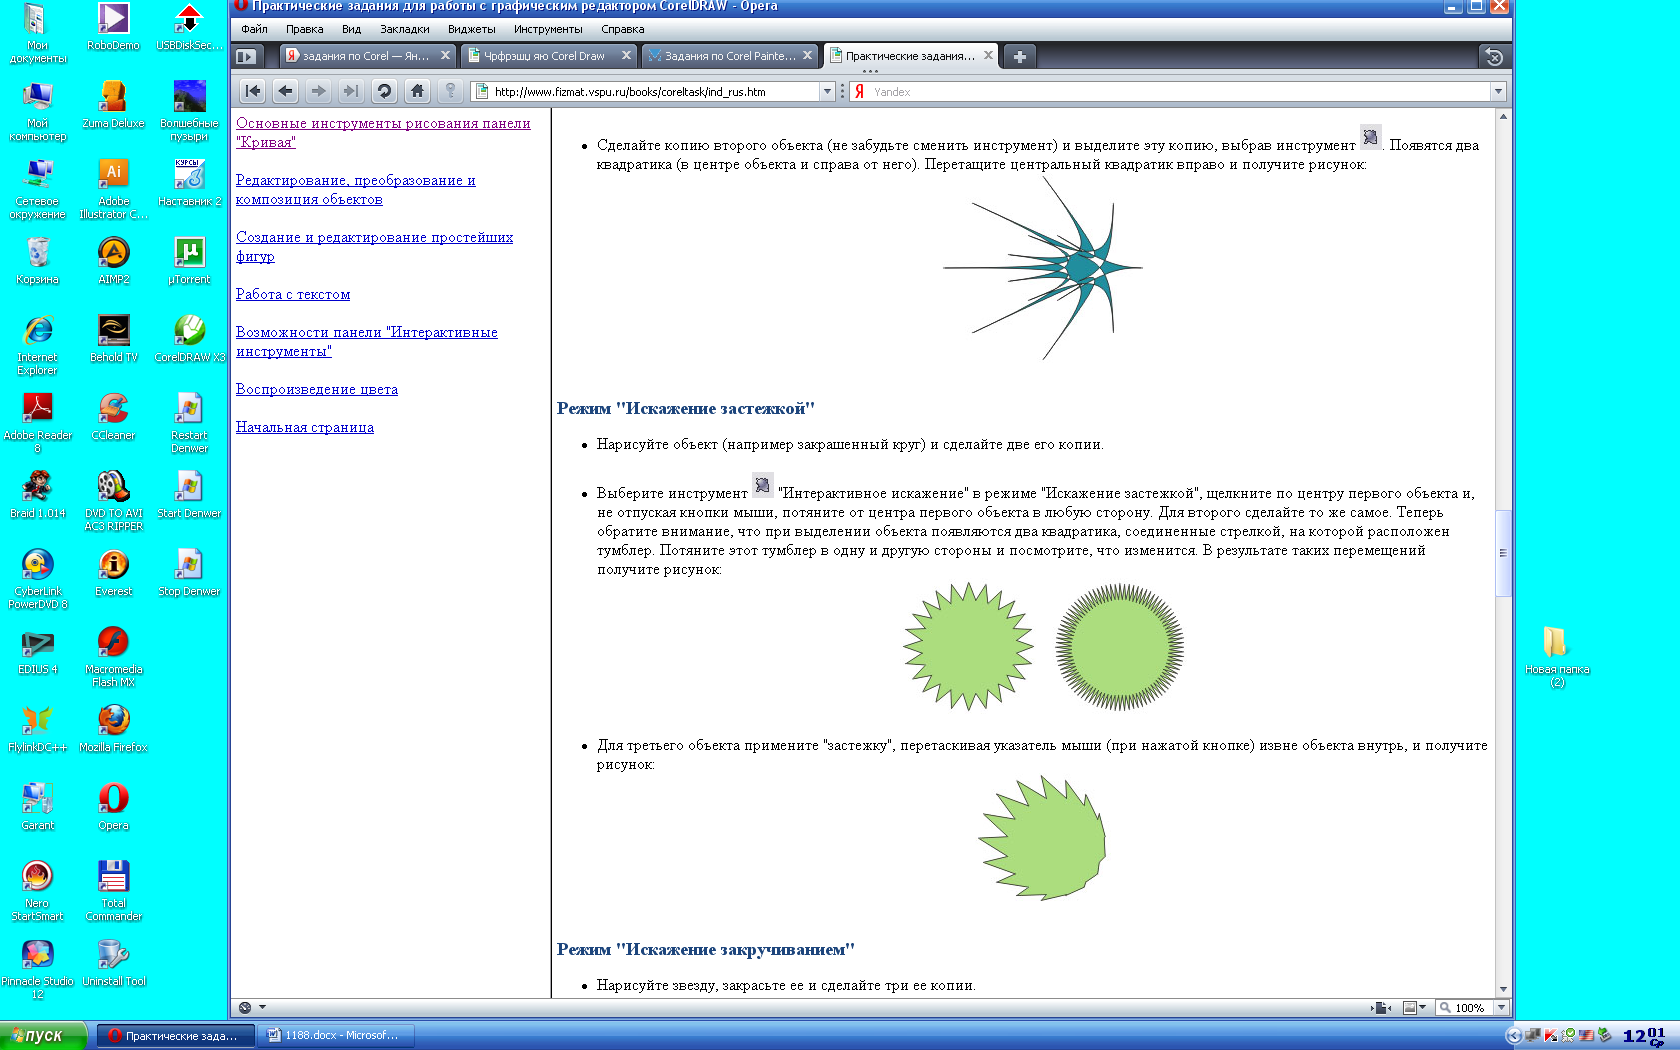Follow link 'Возможности панели Интерактивные инструменты'

click(366, 342)
